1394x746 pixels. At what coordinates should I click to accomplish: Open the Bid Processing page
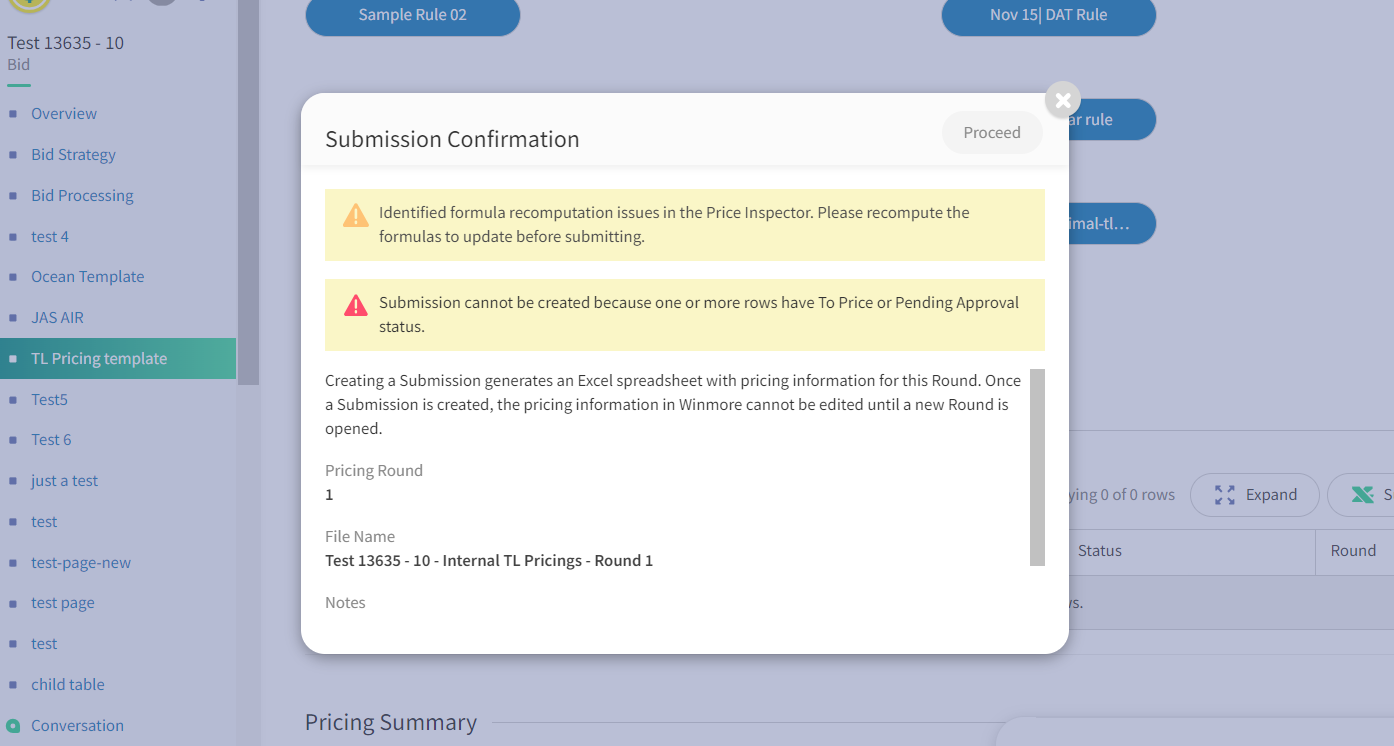point(82,196)
